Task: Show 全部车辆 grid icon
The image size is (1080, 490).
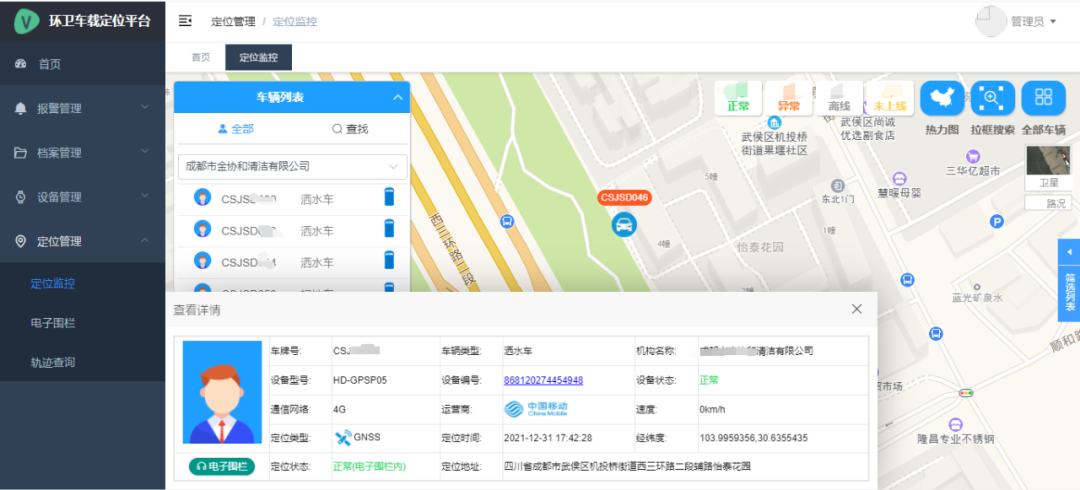Action: 1043,99
